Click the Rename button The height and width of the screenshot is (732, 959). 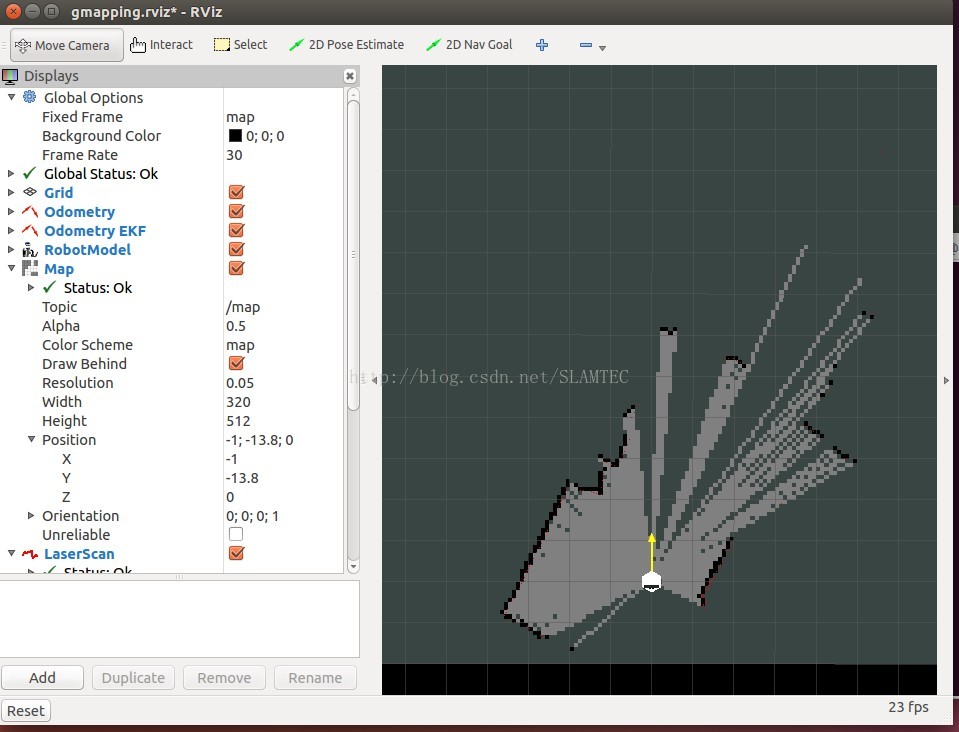[x=315, y=678]
